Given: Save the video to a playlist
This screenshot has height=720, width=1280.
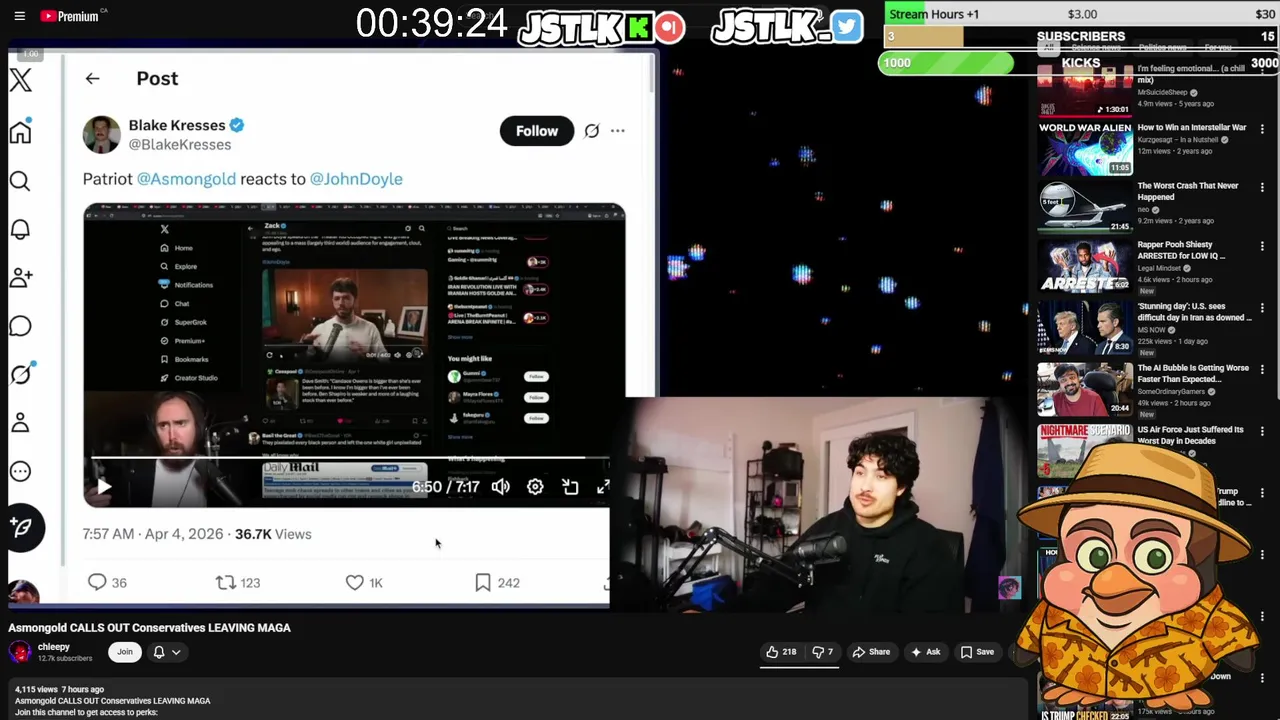Looking at the screenshot, I should (977, 652).
